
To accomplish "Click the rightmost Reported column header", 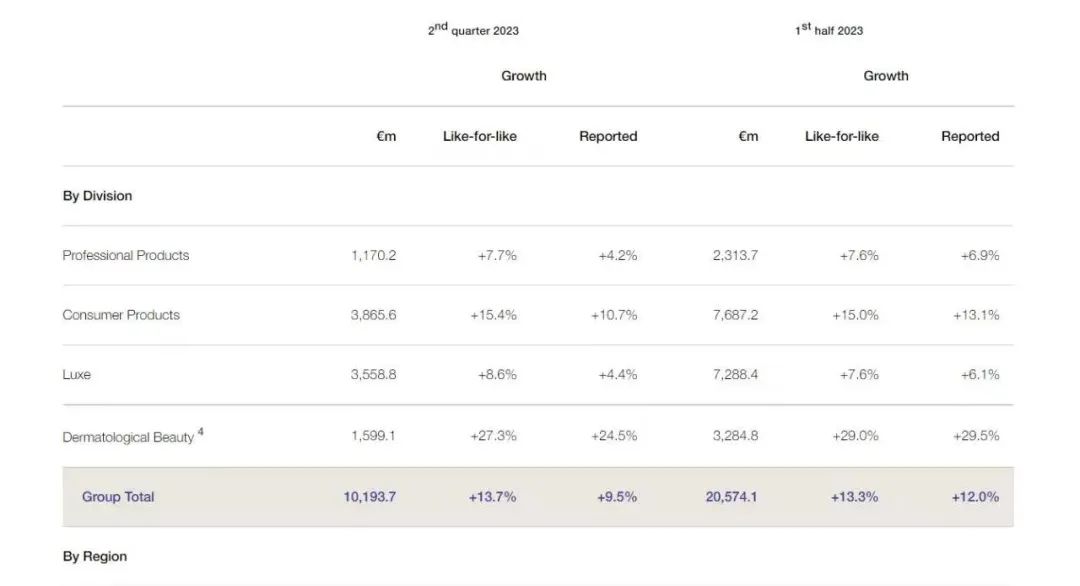I will pyautogui.click(x=970, y=136).
